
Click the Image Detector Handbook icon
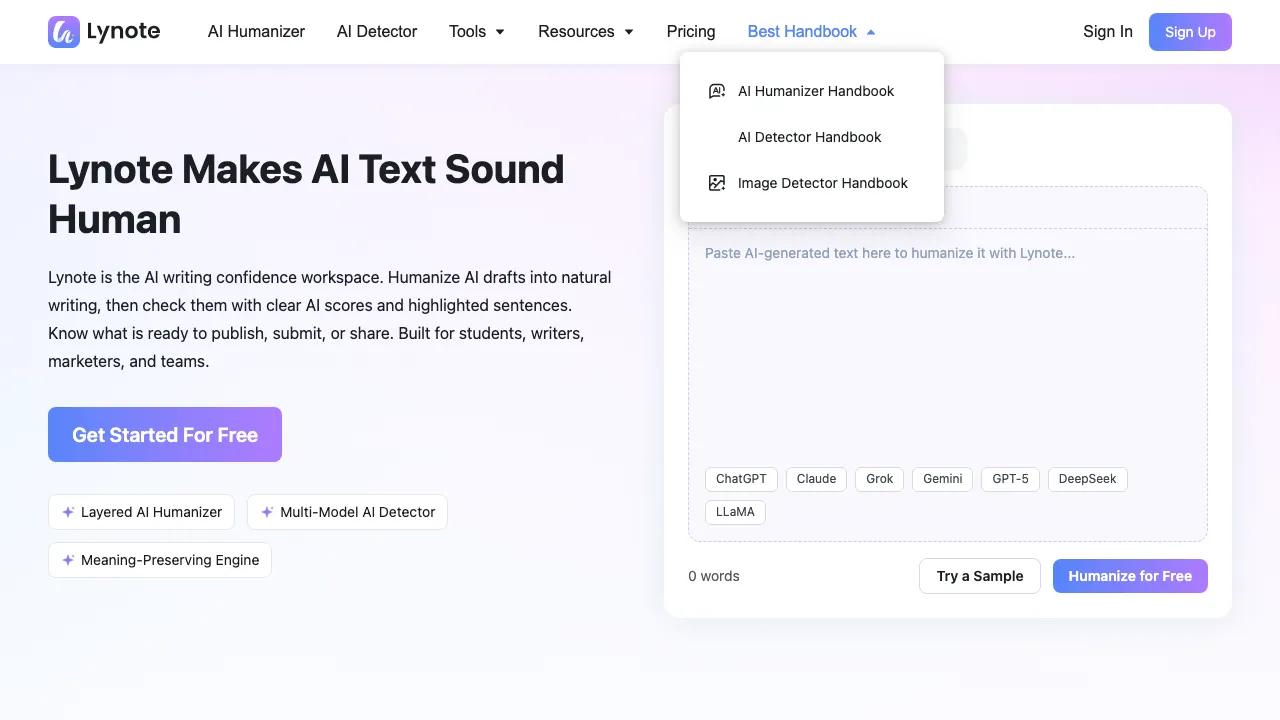tap(717, 183)
